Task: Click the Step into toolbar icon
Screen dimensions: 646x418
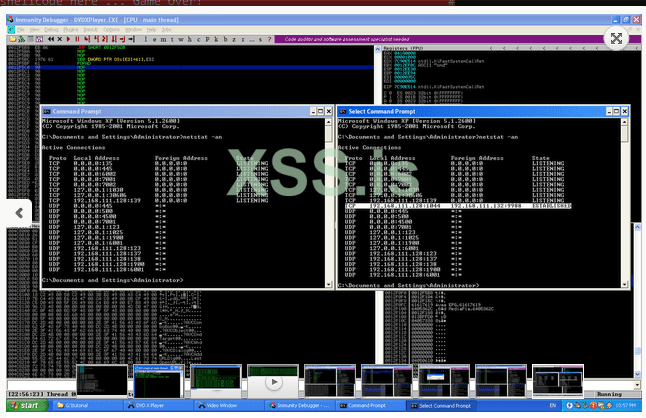Action: tap(87, 39)
